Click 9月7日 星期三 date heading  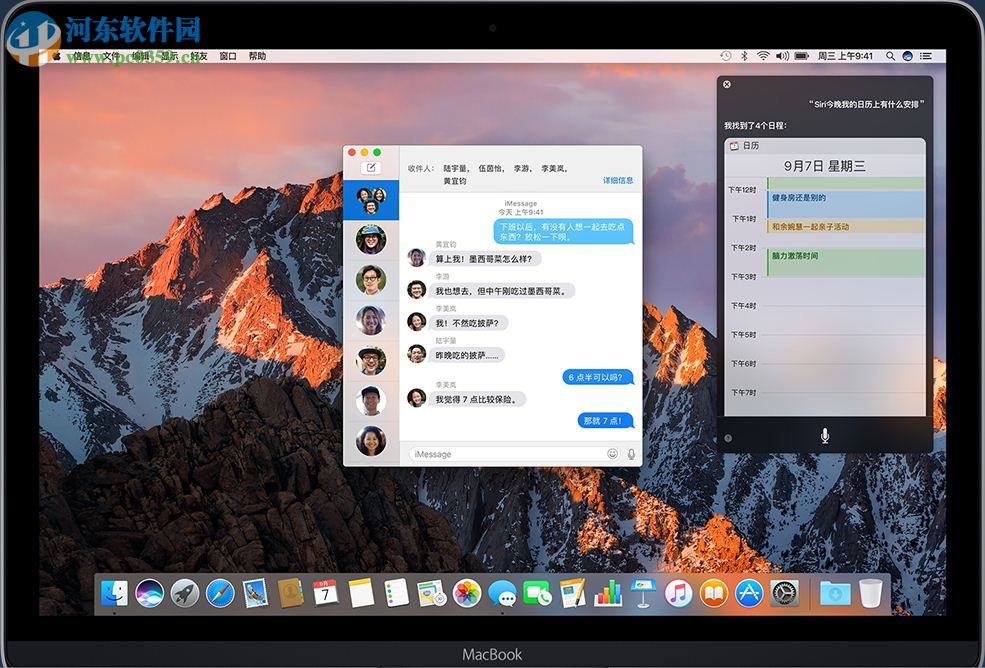point(824,166)
